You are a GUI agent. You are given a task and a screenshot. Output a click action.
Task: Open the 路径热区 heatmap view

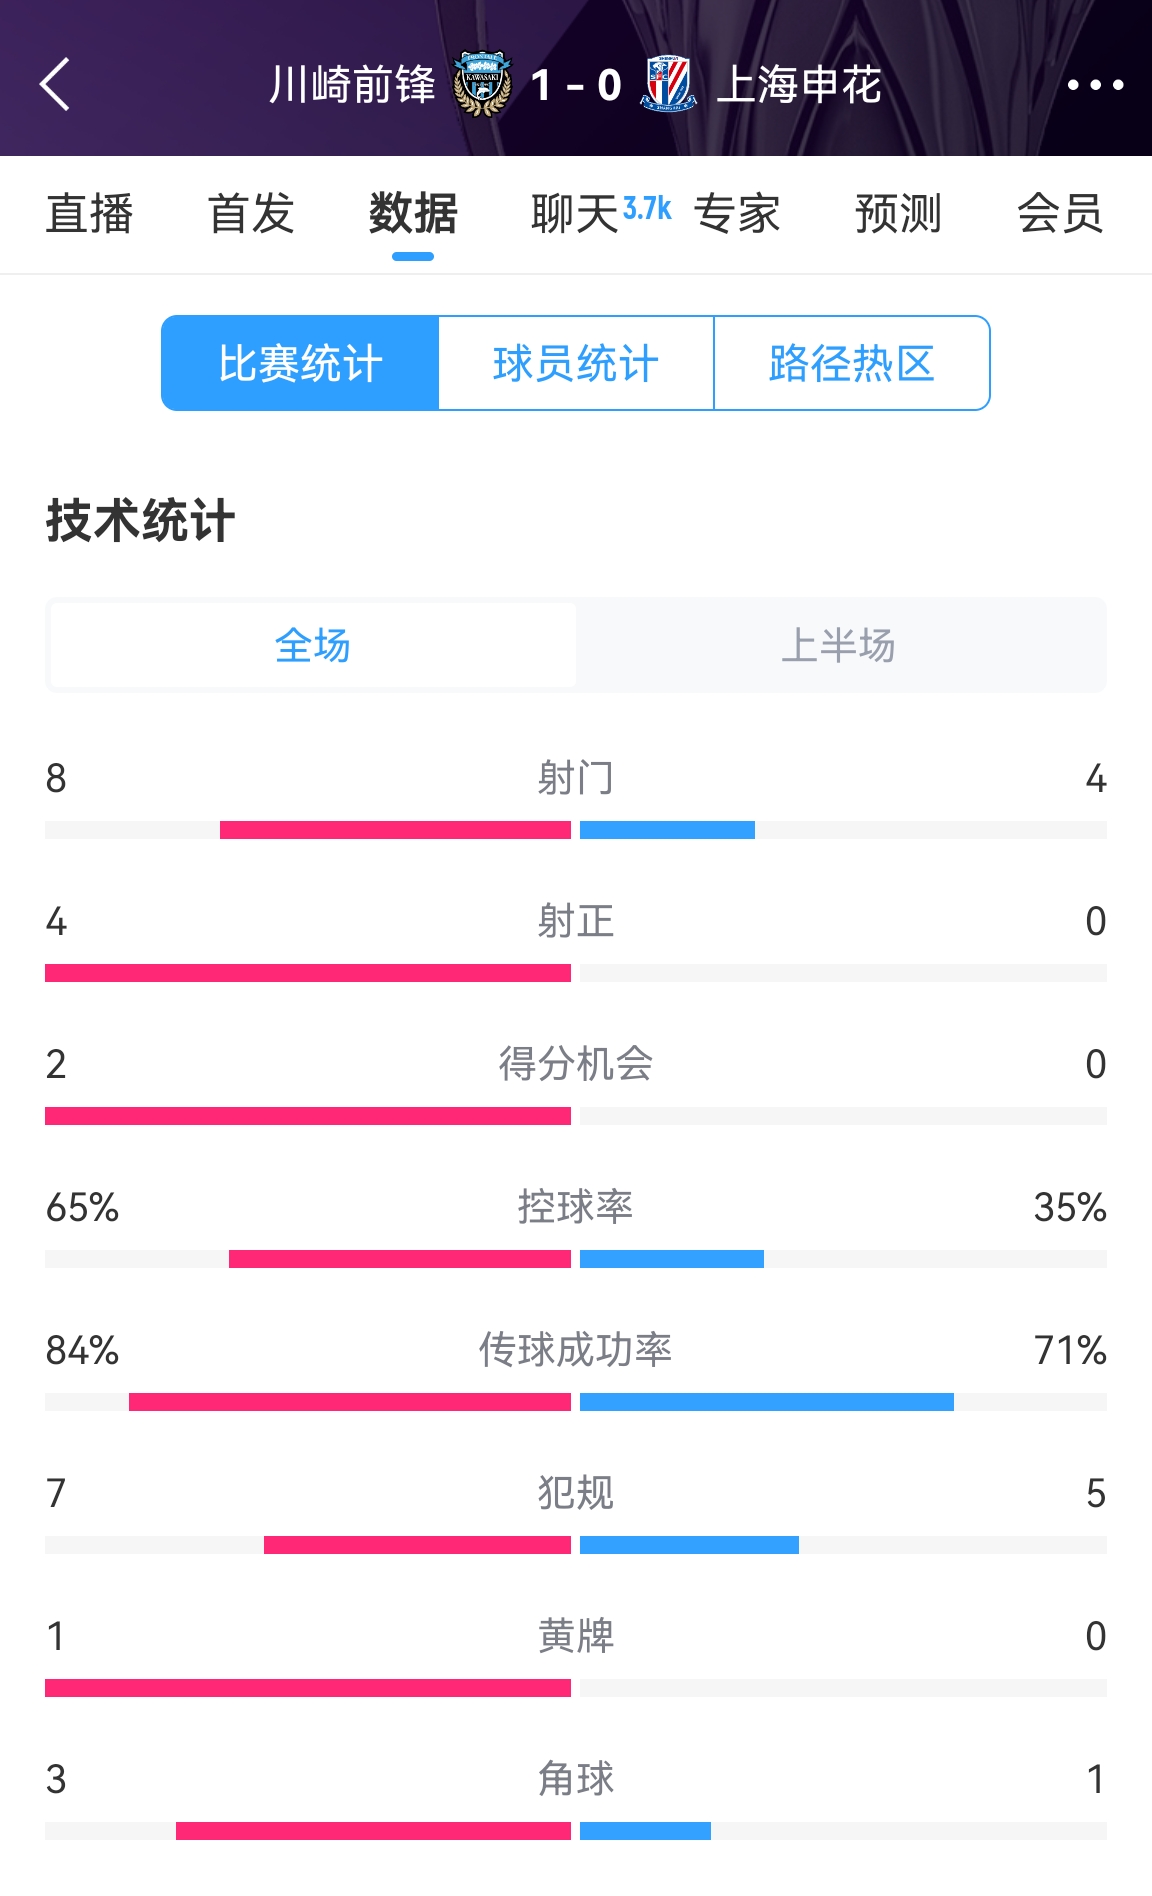point(851,364)
